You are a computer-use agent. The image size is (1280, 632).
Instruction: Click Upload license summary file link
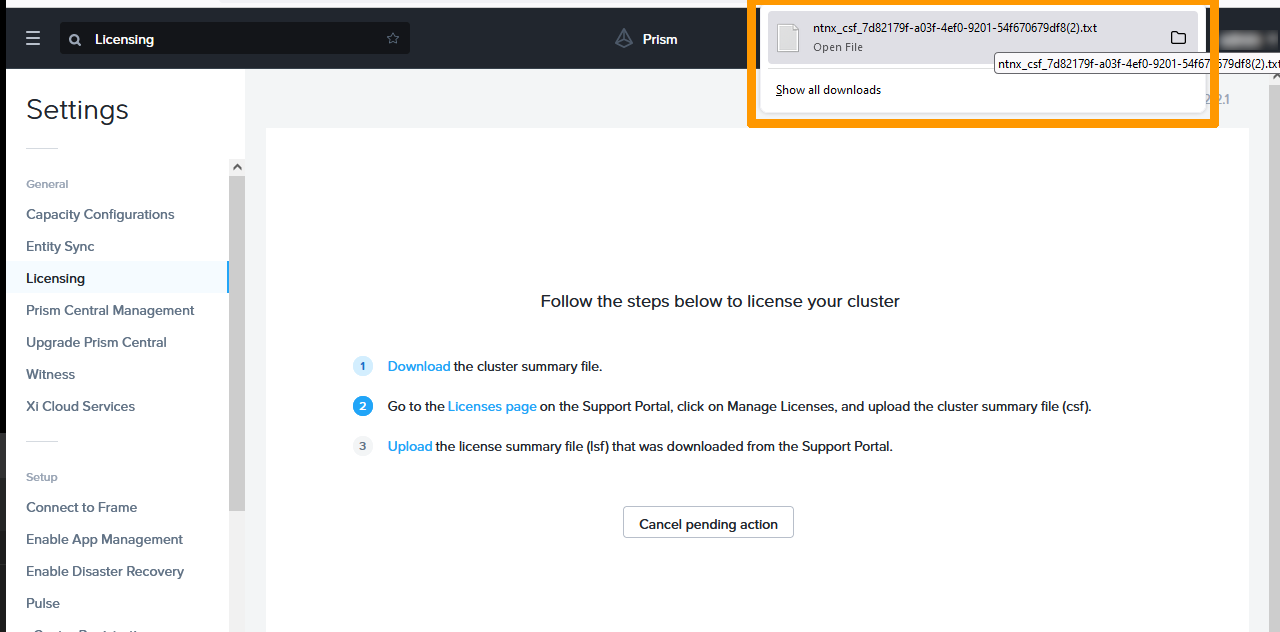(410, 446)
